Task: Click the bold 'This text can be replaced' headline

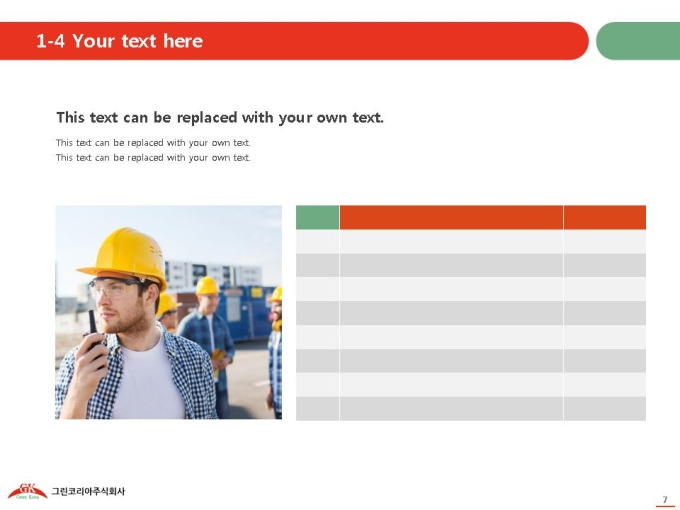Action: tap(220, 118)
